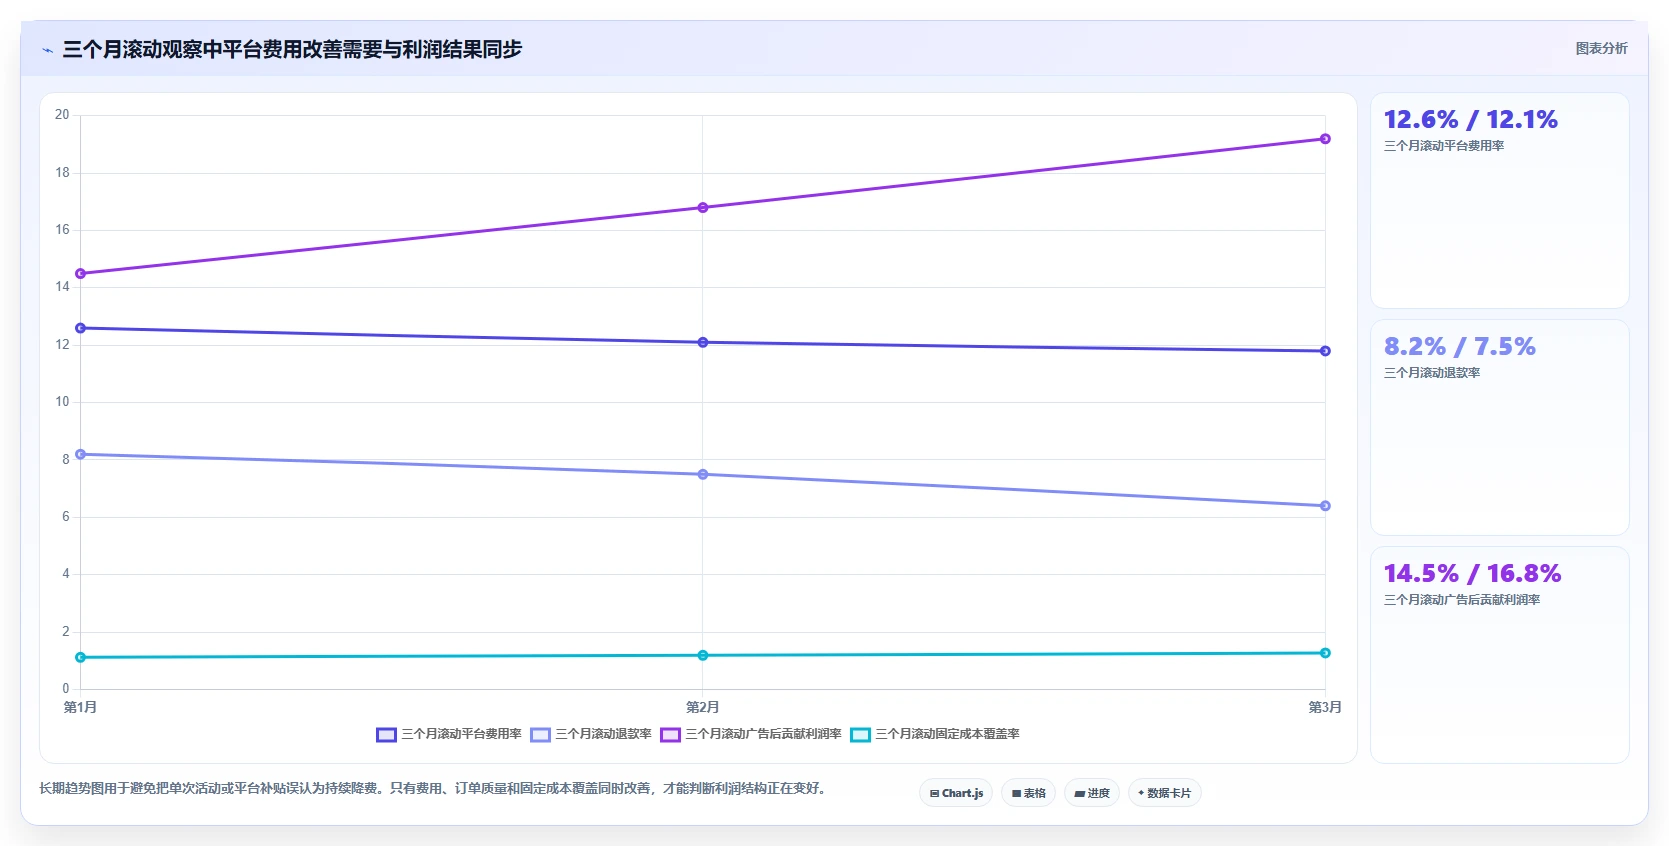Click the 8.2% / 7.5% card value
Screen dimensions: 1669x846
1459,347
